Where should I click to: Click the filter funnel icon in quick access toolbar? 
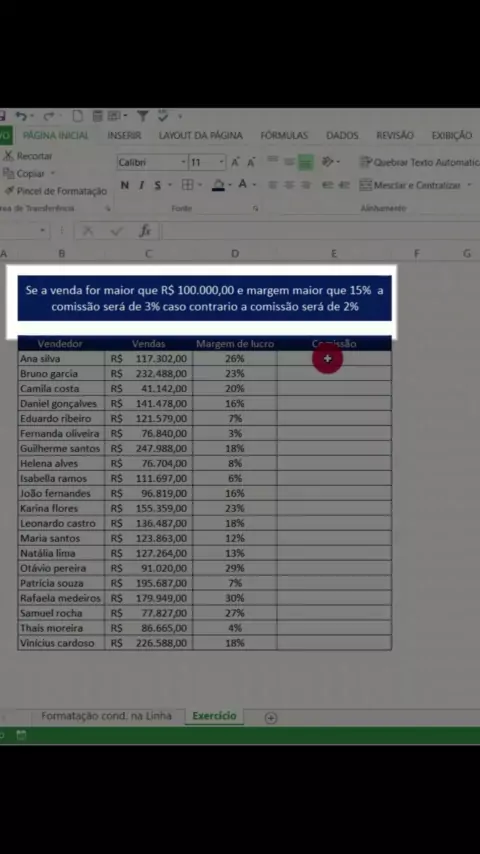click(142, 116)
